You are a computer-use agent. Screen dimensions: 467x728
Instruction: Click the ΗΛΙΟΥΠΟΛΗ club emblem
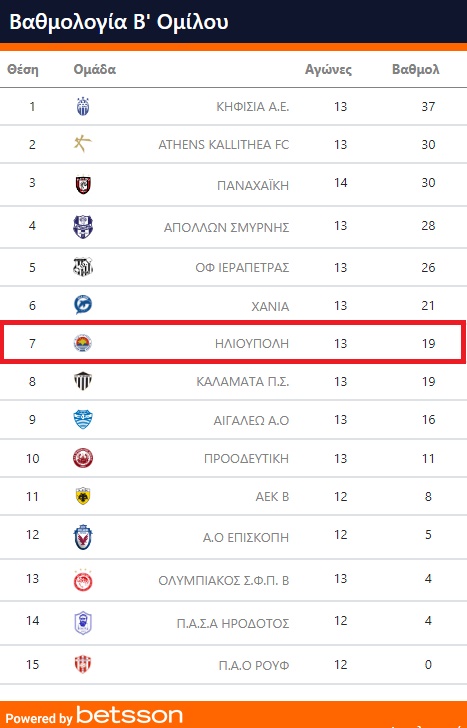click(83, 344)
